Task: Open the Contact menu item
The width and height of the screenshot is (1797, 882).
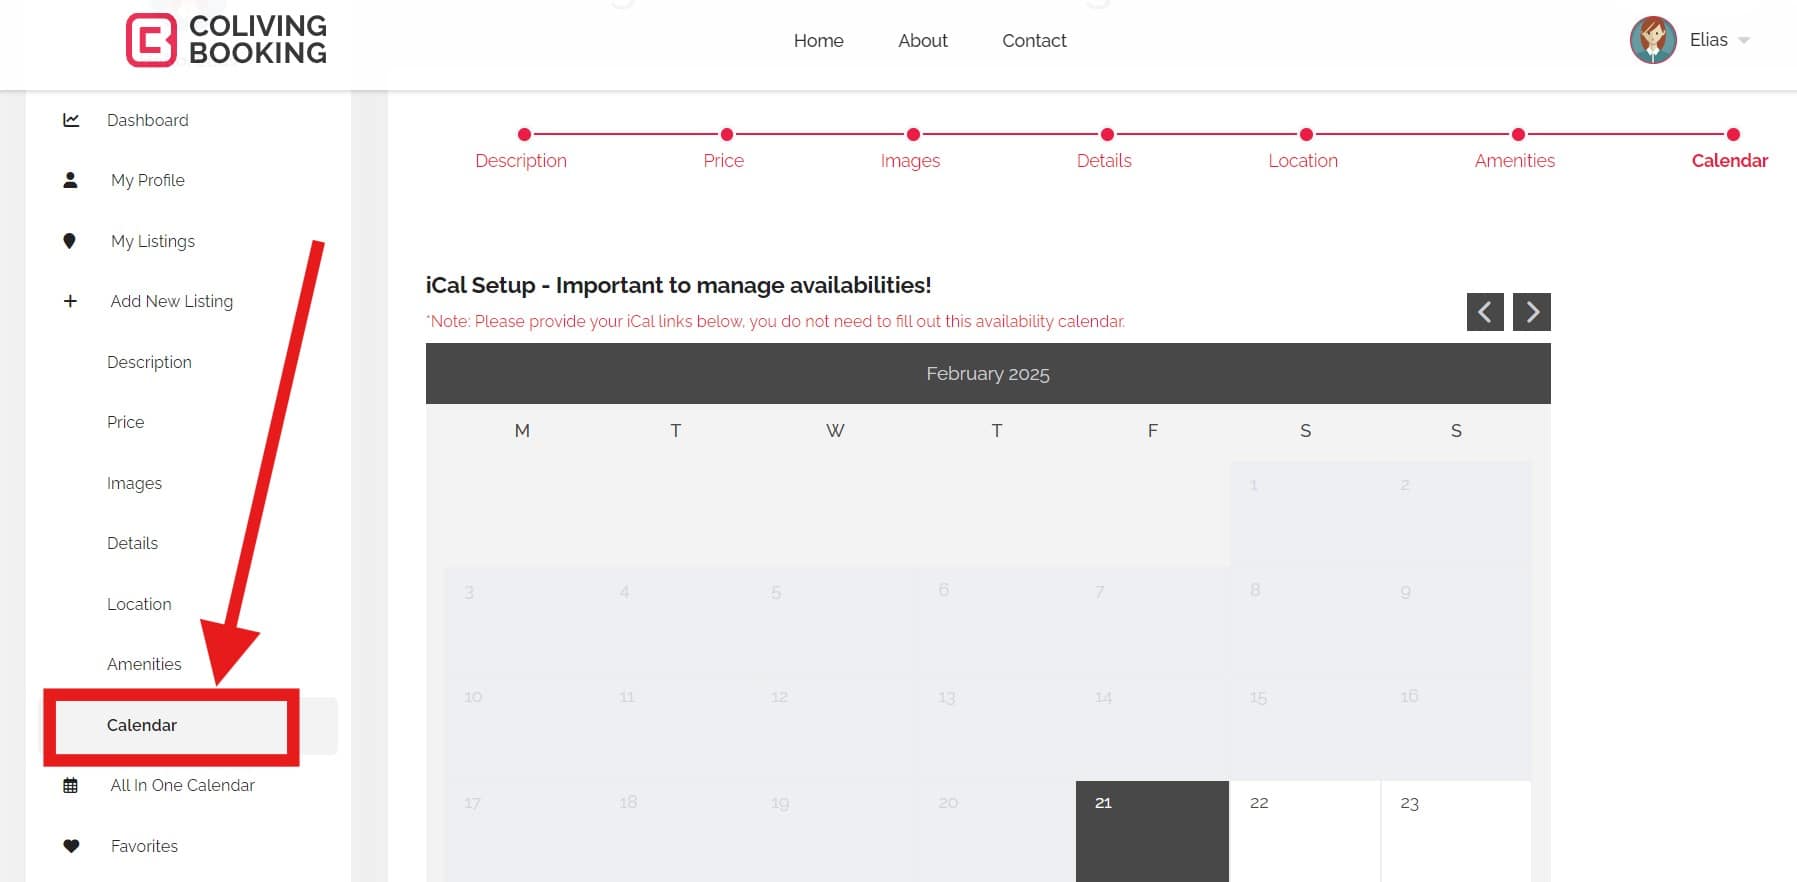Action: pyautogui.click(x=1034, y=41)
